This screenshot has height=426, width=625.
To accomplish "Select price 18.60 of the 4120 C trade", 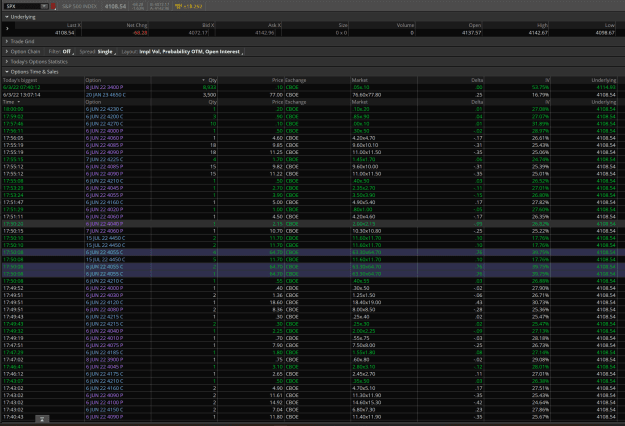I will tap(276, 302).
